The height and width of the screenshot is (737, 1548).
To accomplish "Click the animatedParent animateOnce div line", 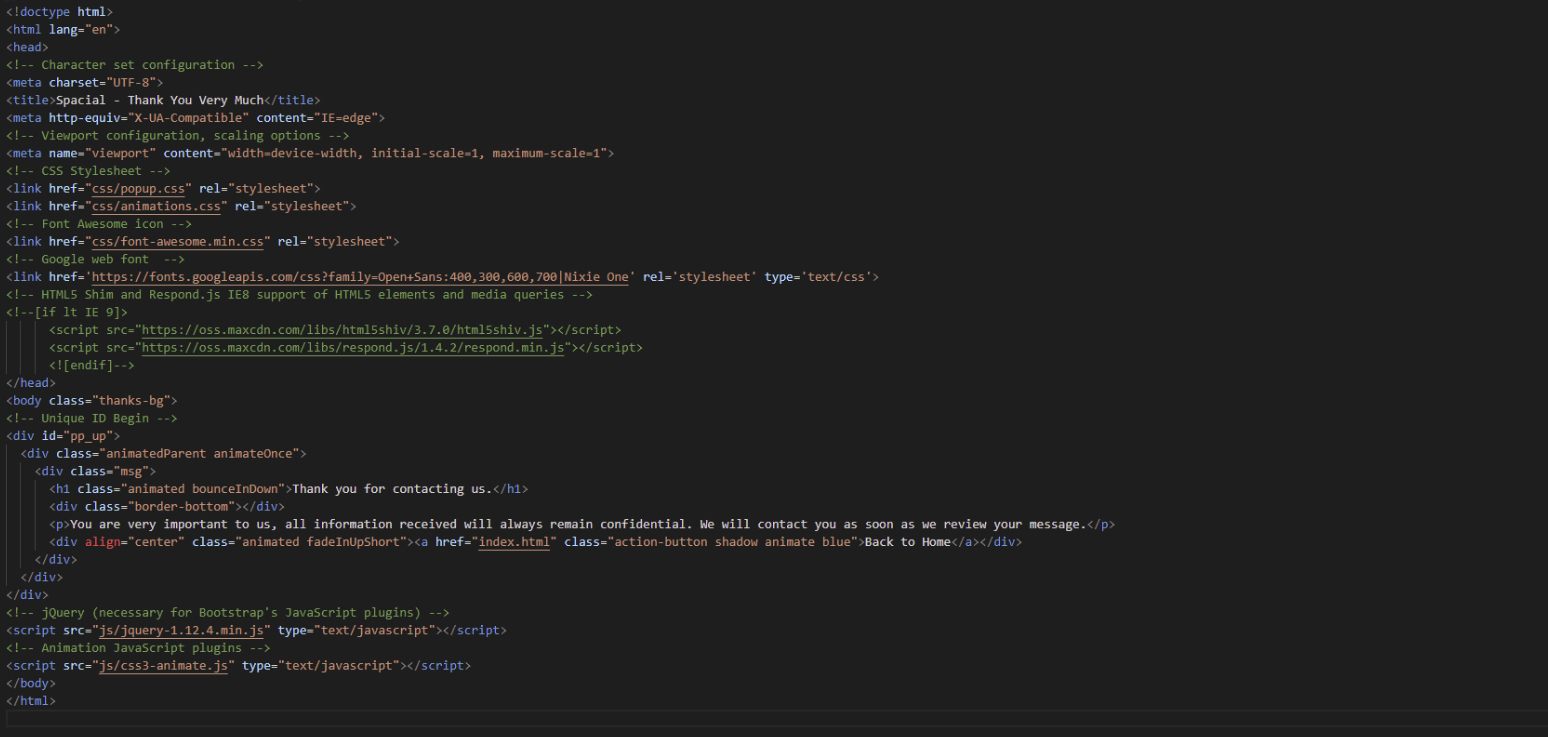I will [x=163, y=453].
